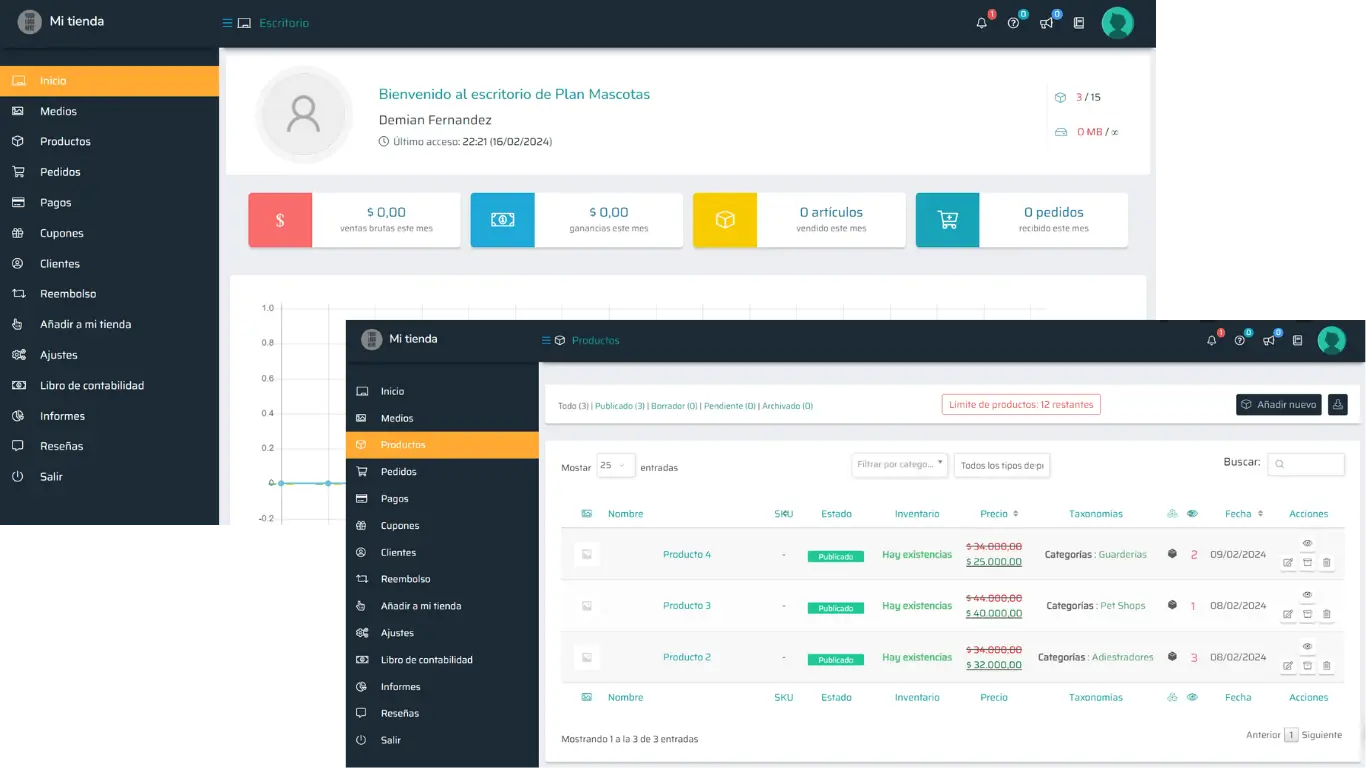This screenshot has width=1366, height=768.
Task: Filter by Archivado (0) link
Action: (x=787, y=406)
